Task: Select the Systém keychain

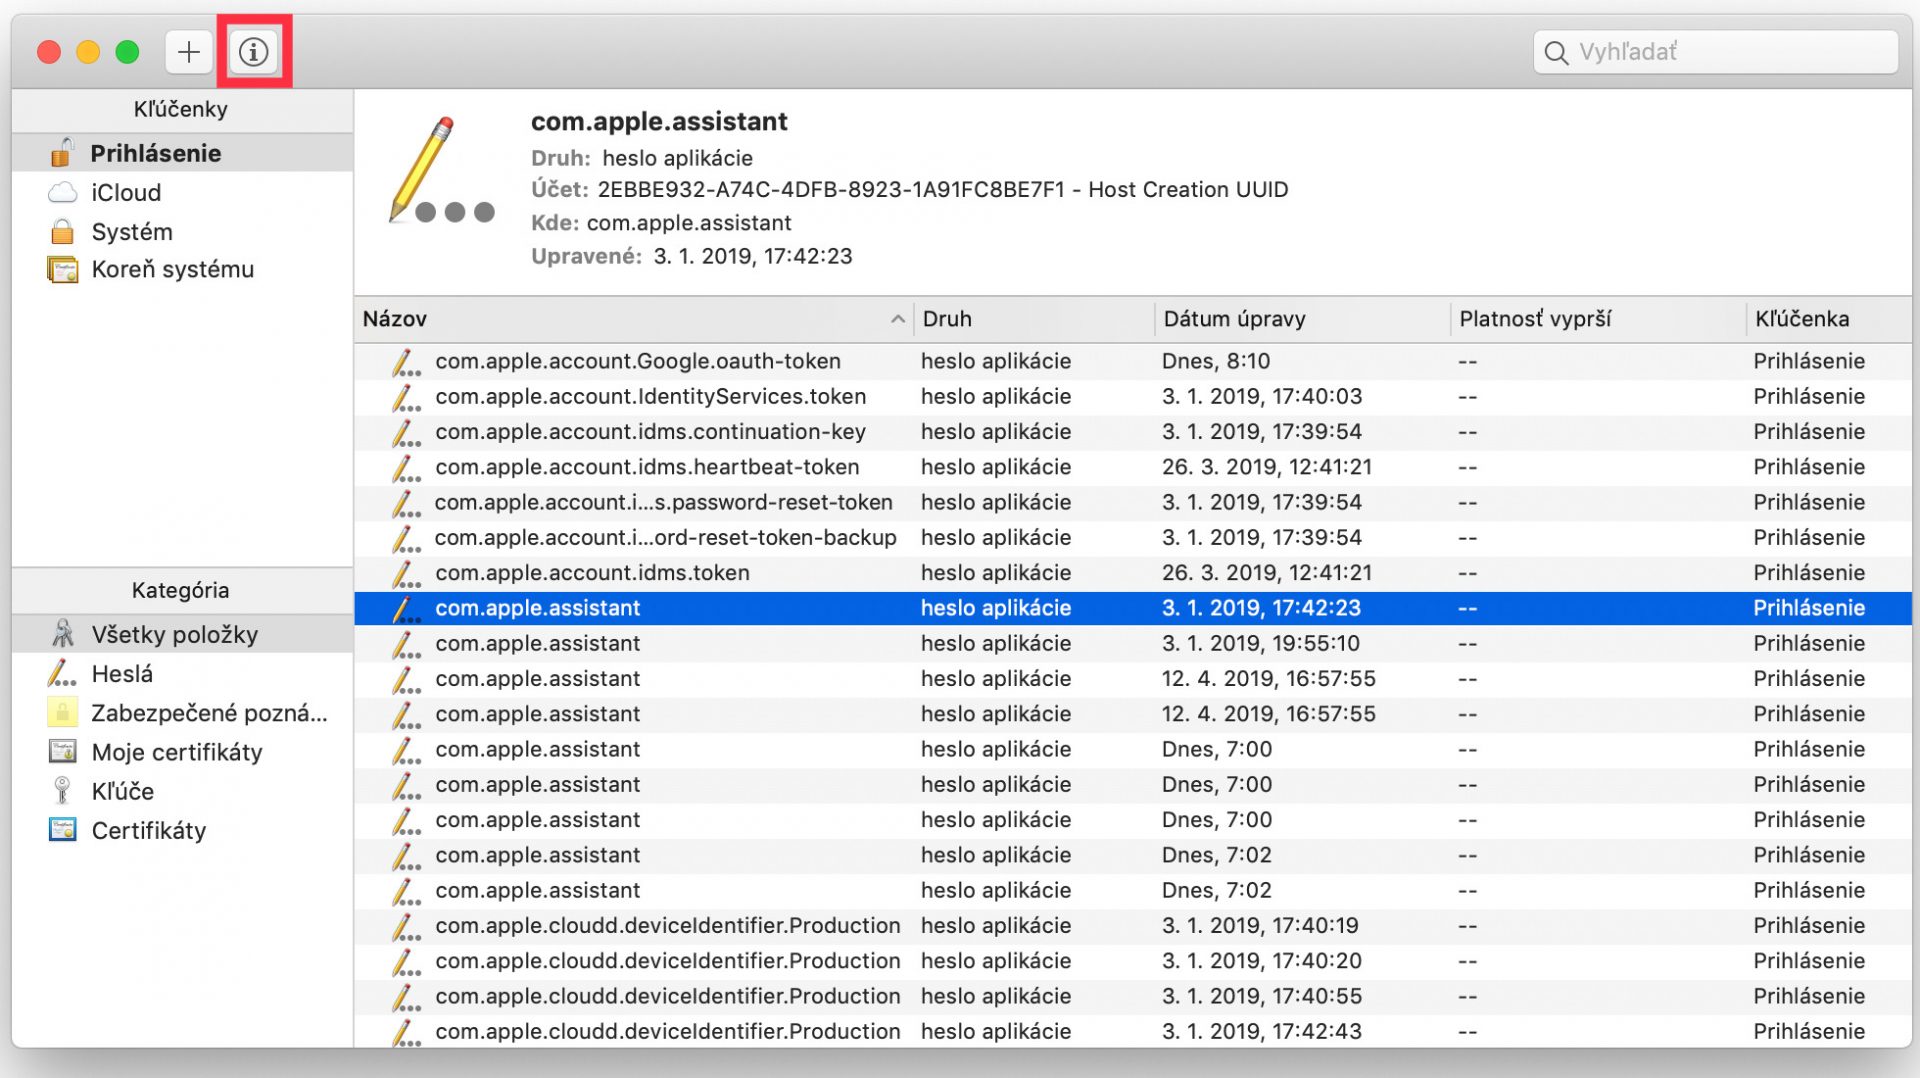Action: 182,231
